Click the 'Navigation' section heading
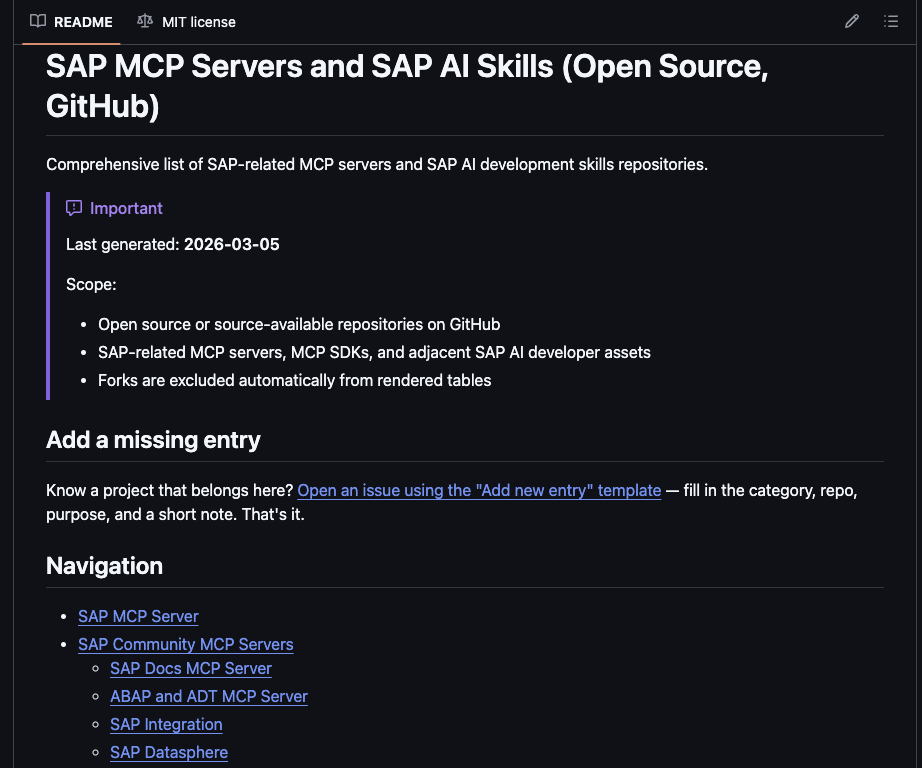This screenshot has width=922, height=768. (104, 566)
